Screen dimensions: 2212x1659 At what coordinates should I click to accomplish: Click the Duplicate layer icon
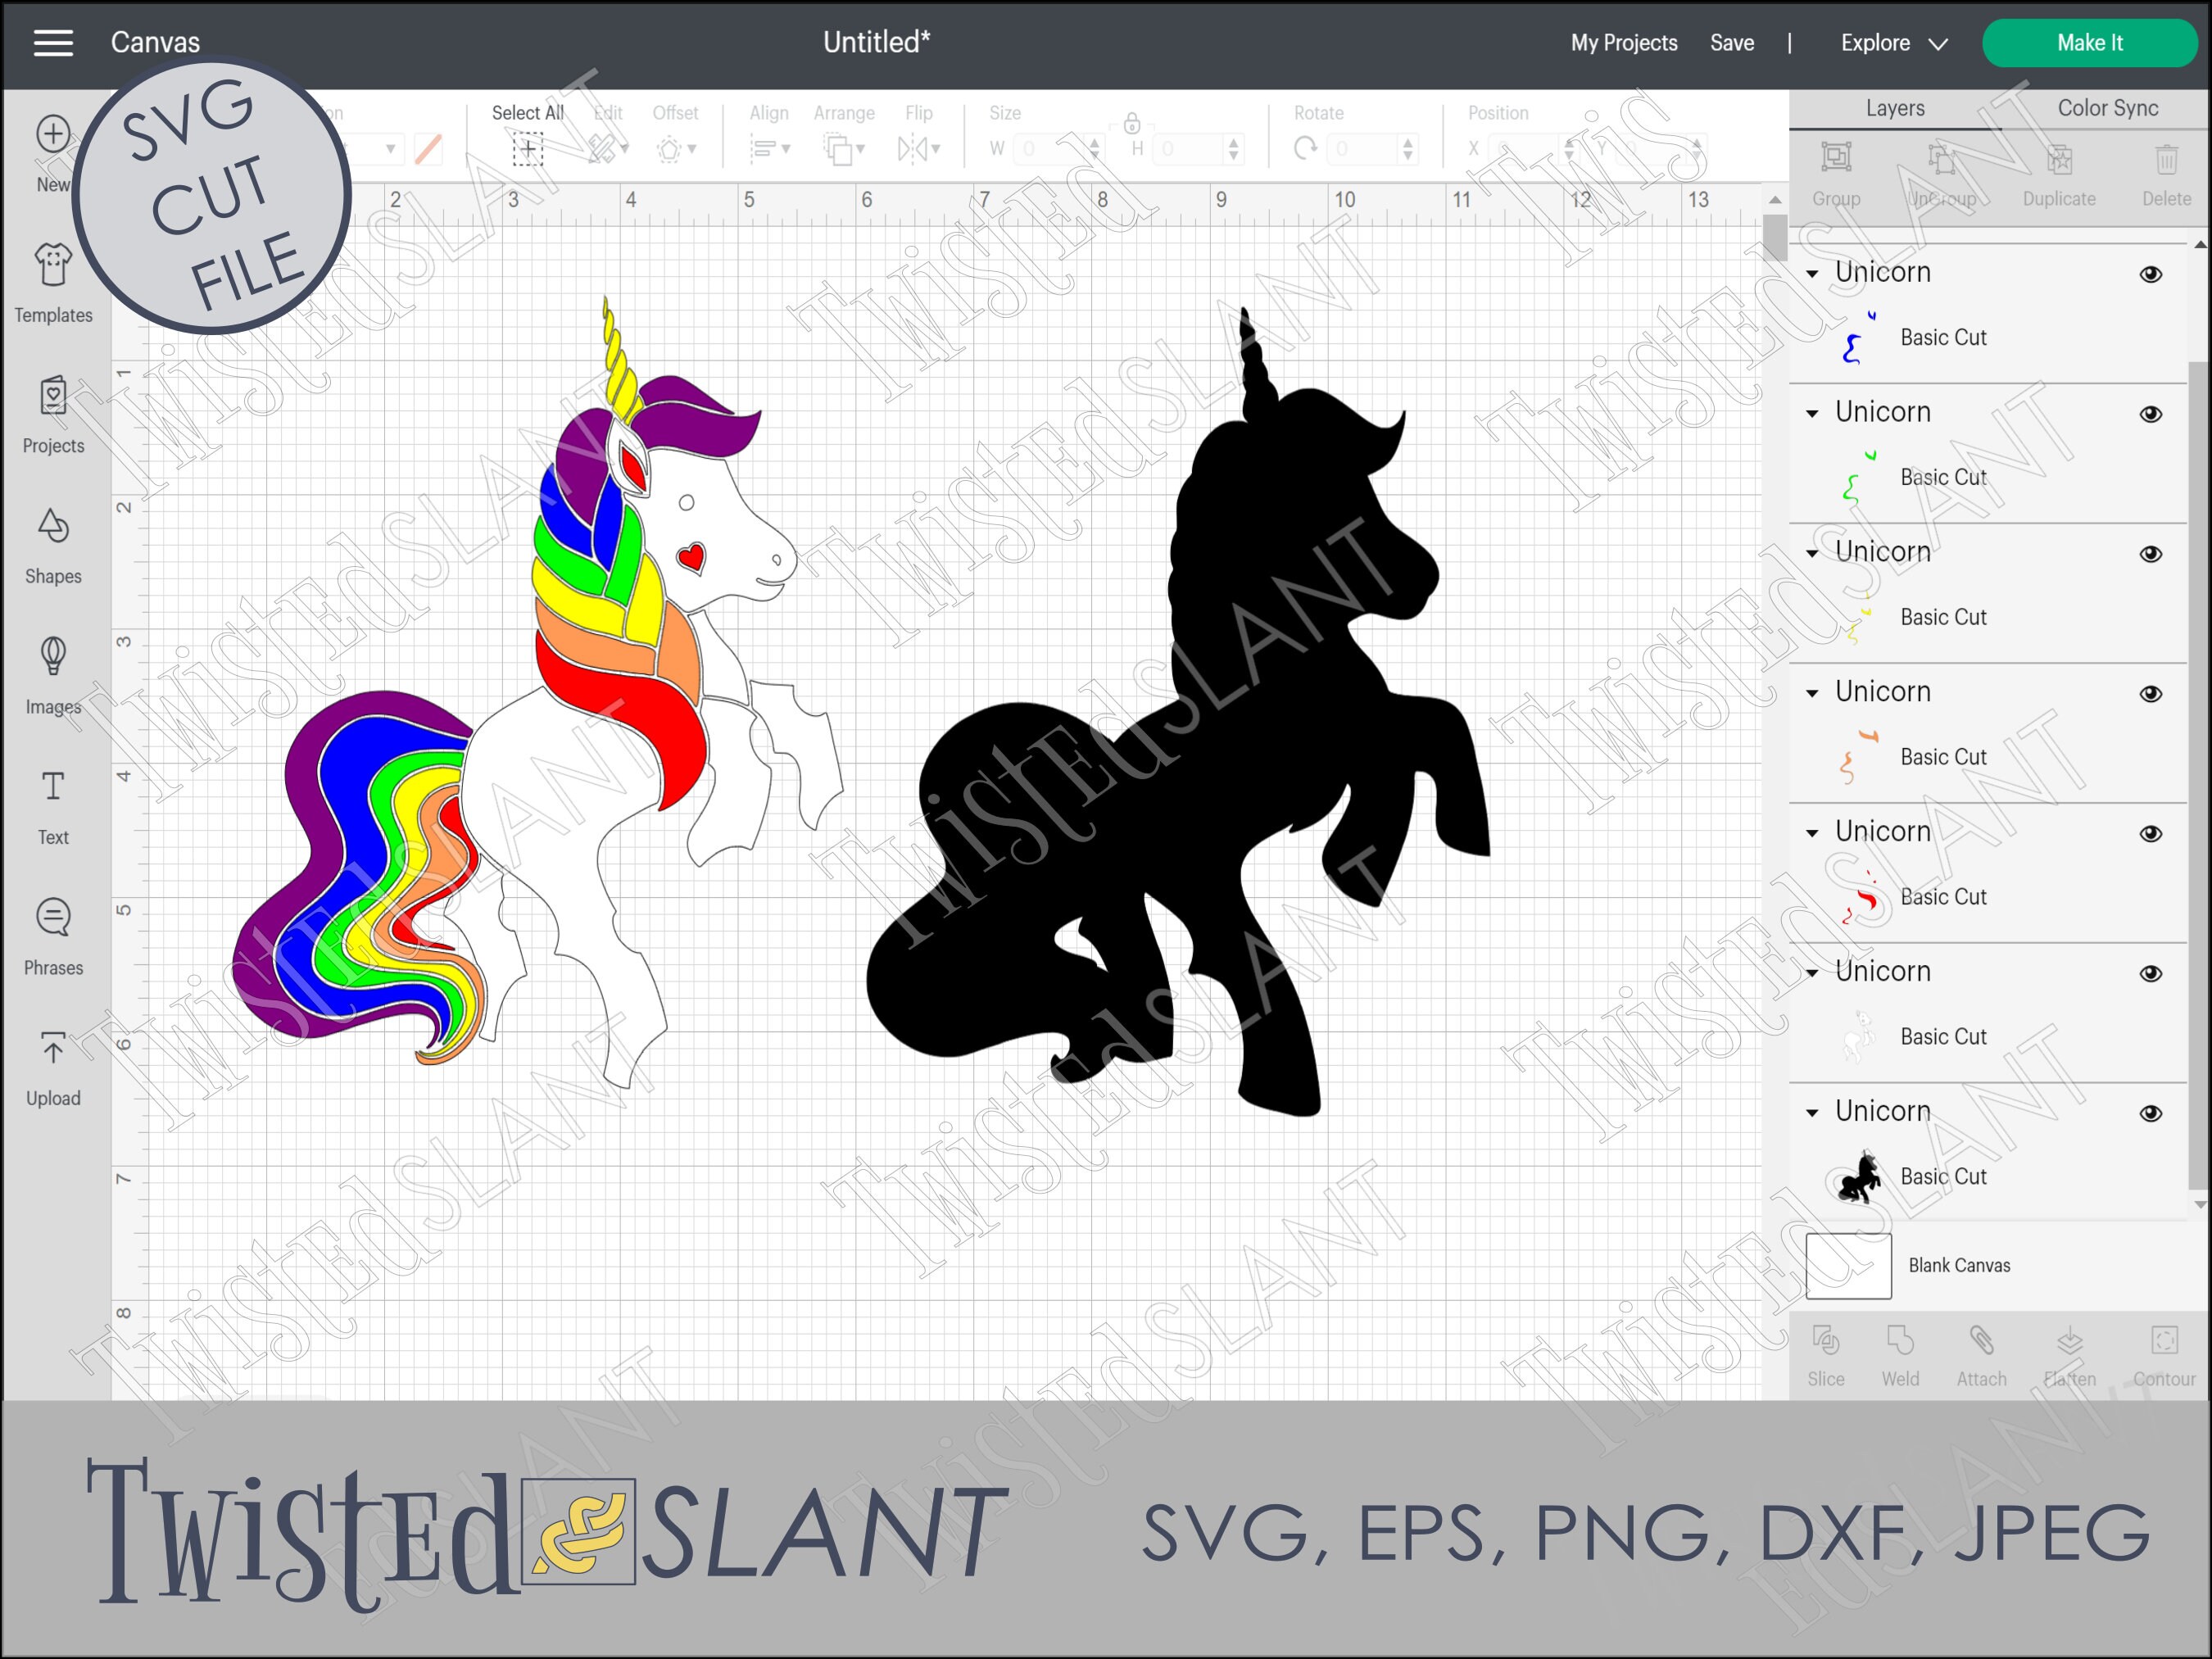click(x=2058, y=158)
